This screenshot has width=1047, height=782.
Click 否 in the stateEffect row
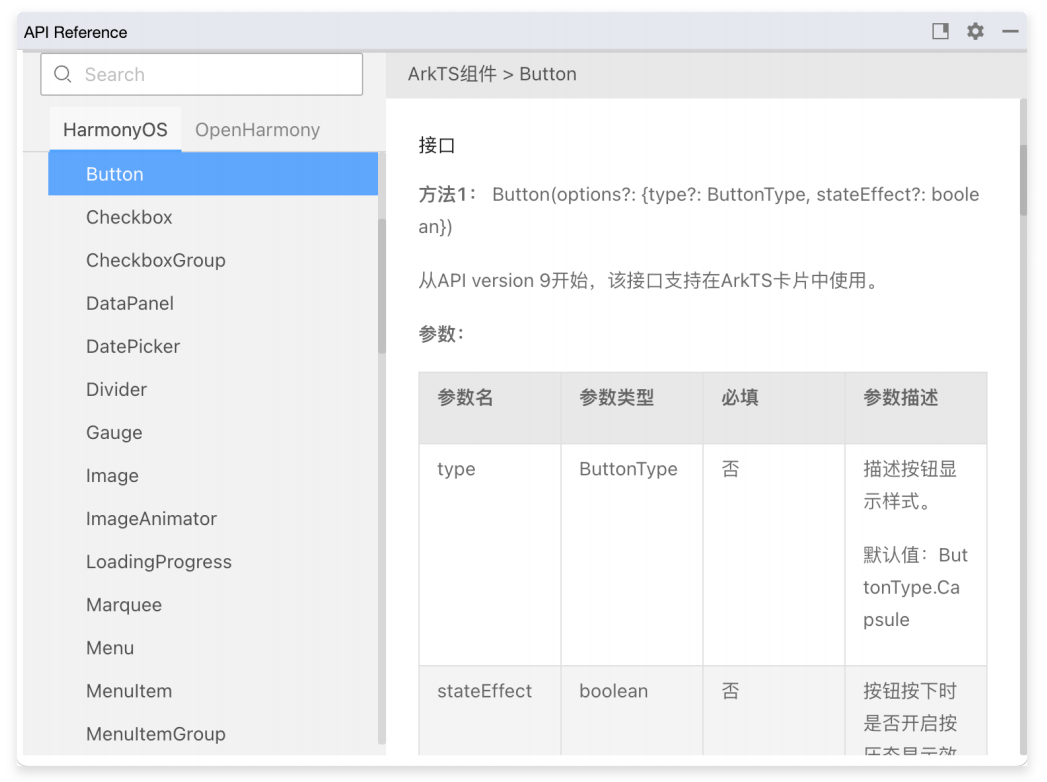(730, 691)
